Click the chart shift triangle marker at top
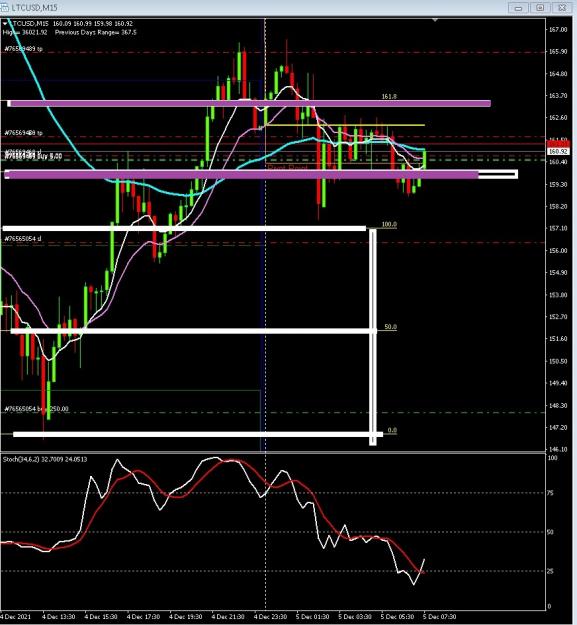Viewport: 577px width, 625px height. [435, 20]
